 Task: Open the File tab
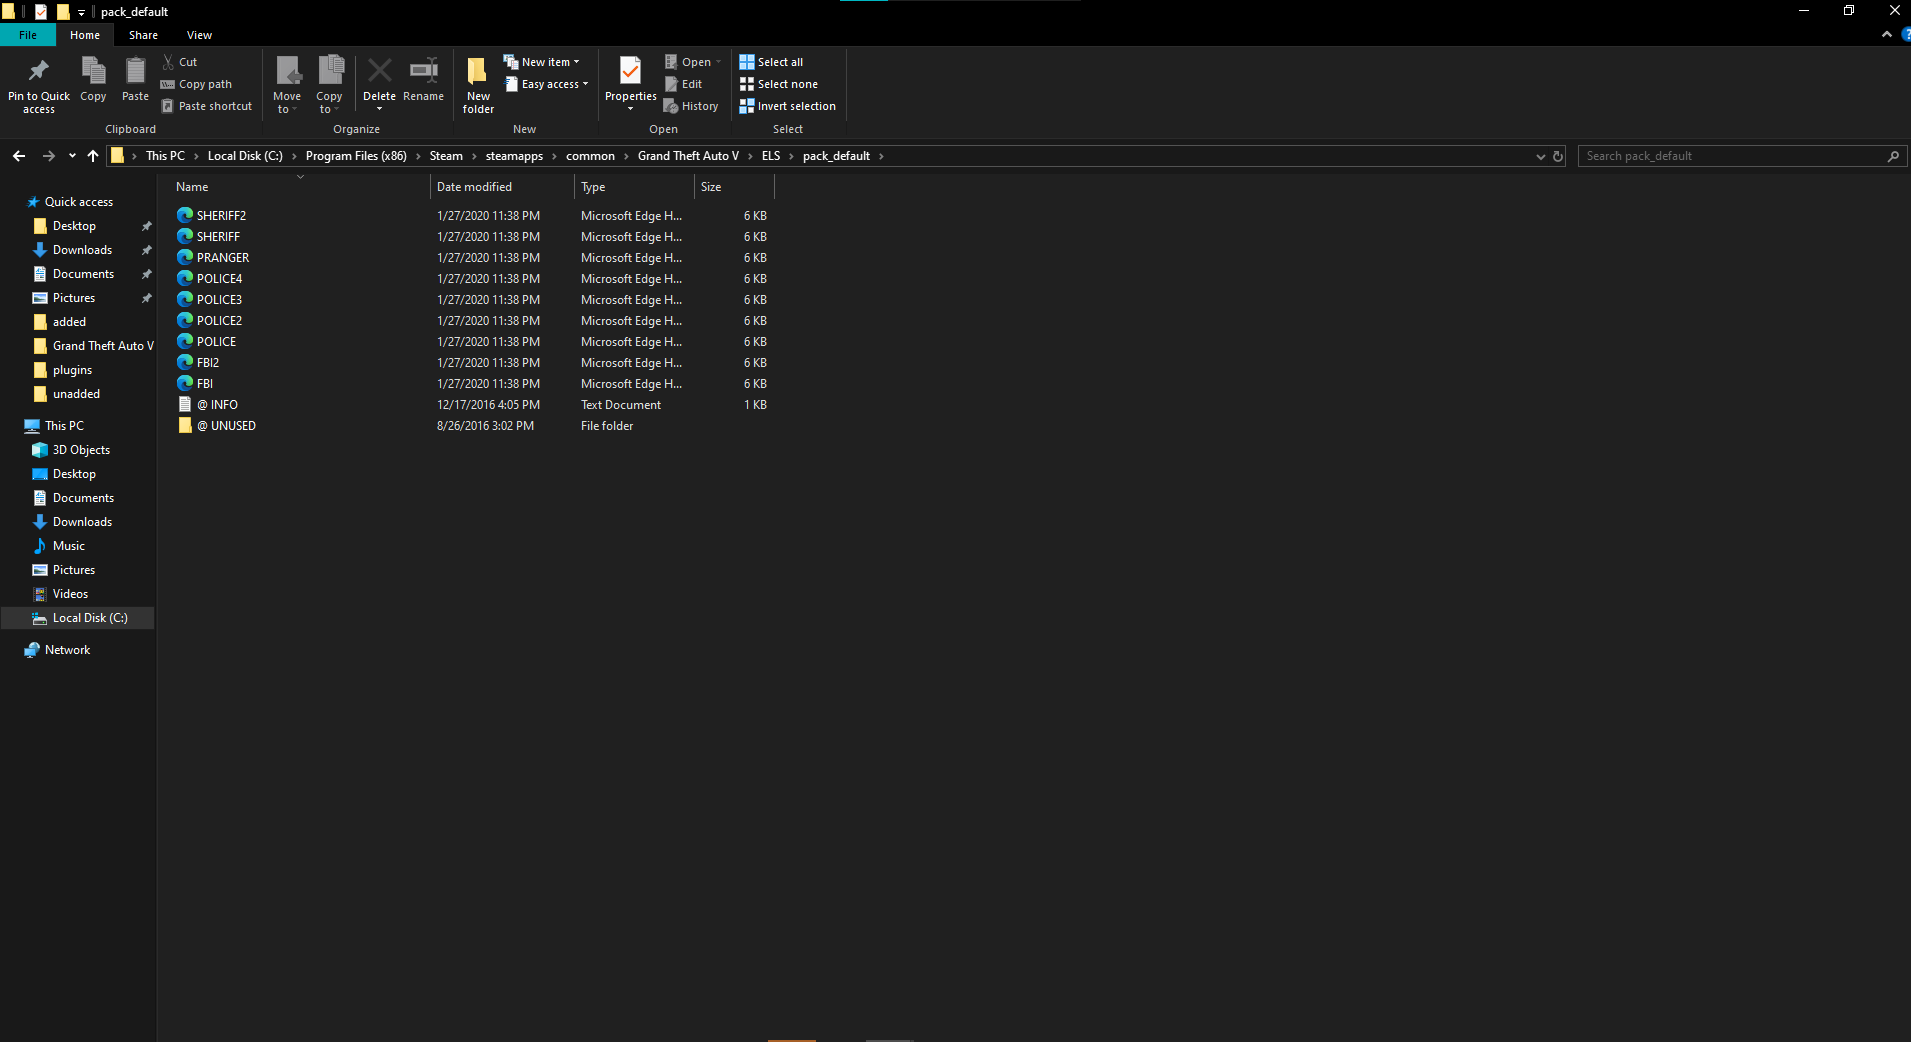(28, 35)
